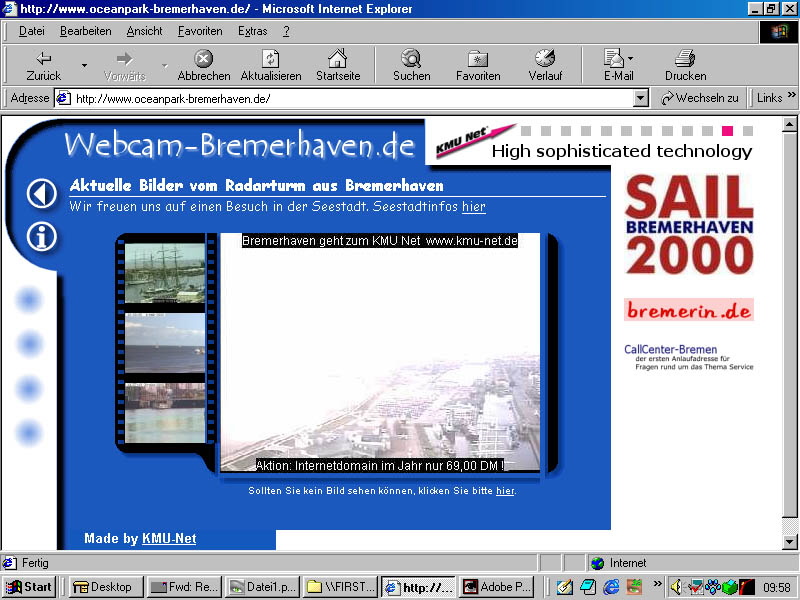Expand the address bar dropdown list

pos(640,98)
